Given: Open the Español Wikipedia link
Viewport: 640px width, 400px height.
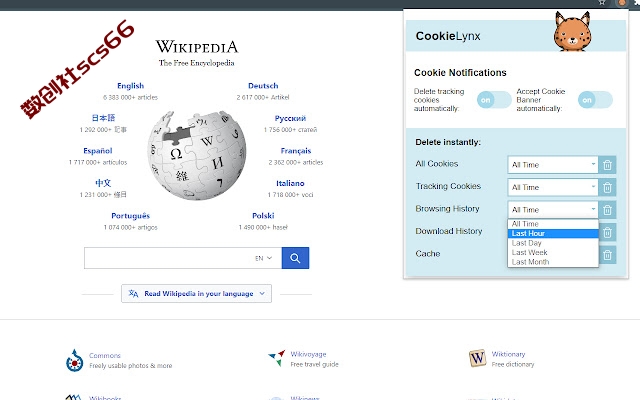Looking at the screenshot, I should tap(98, 151).
